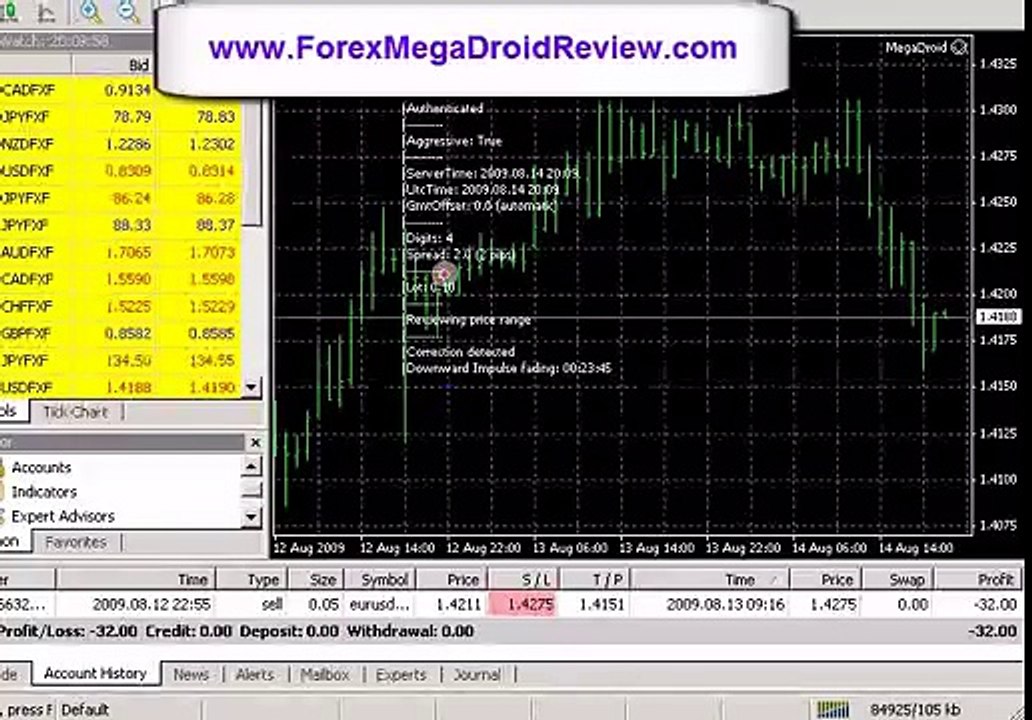Open the Account History tab
Image resolution: width=1032 pixels, height=720 pixels.
[x=95, y=673]
